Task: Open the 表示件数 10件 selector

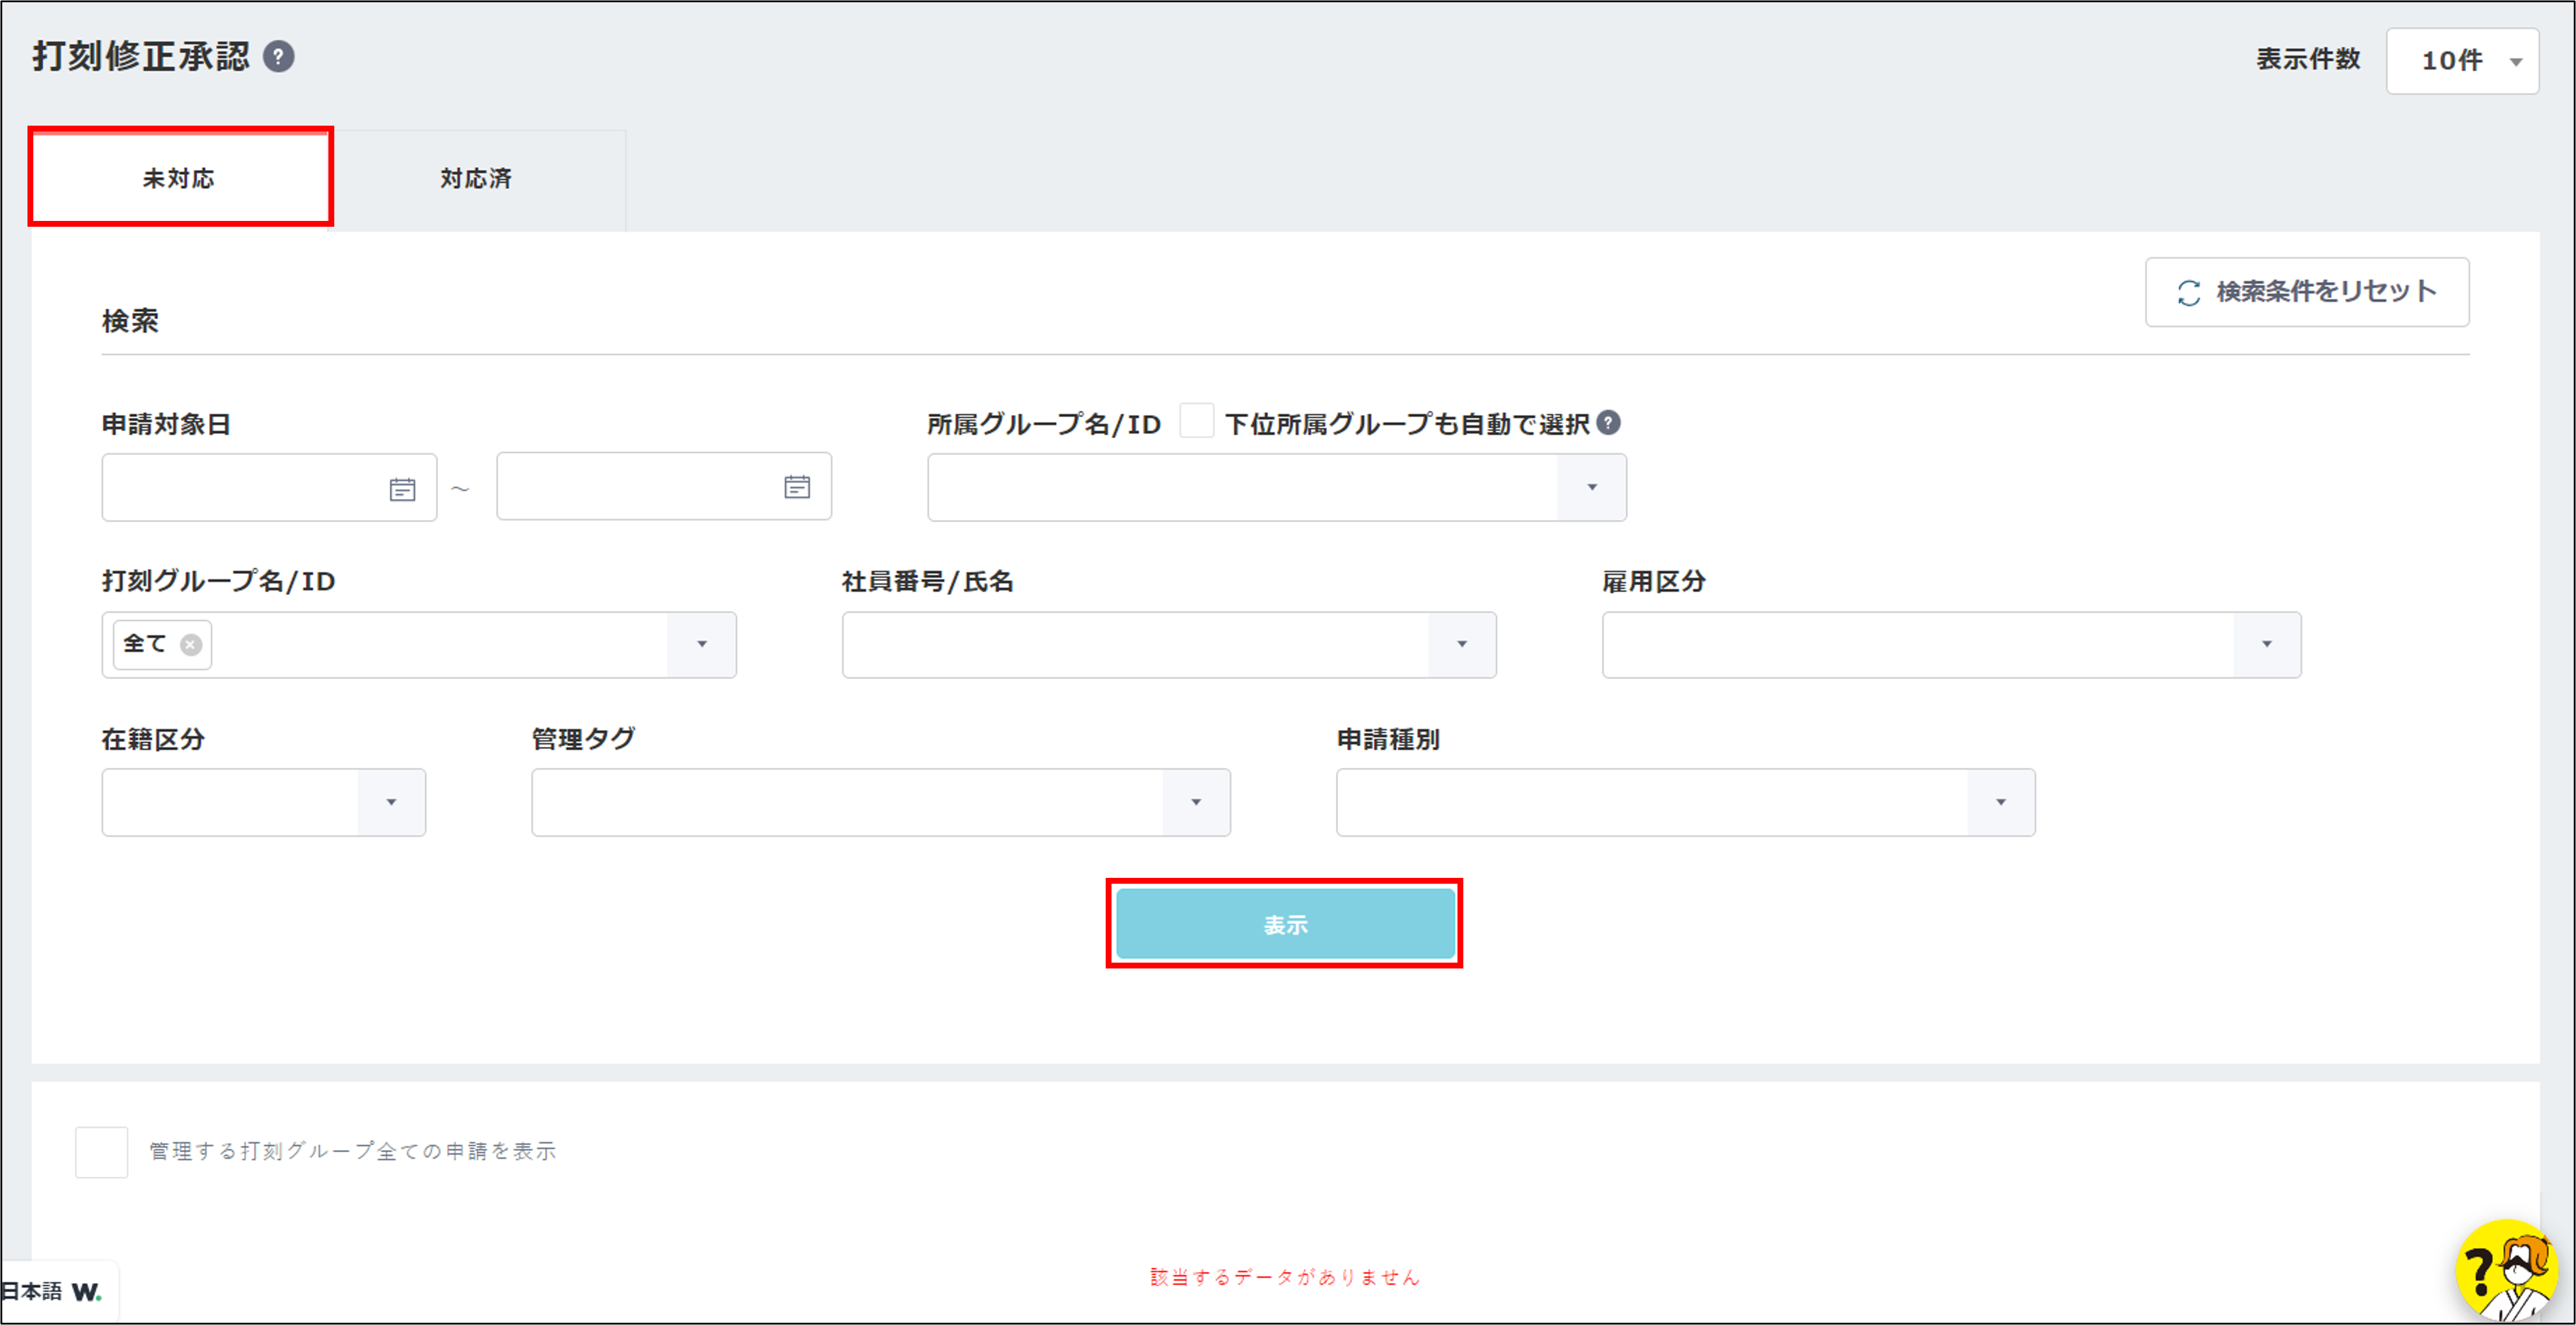Action: click(x=2462, y=61)
